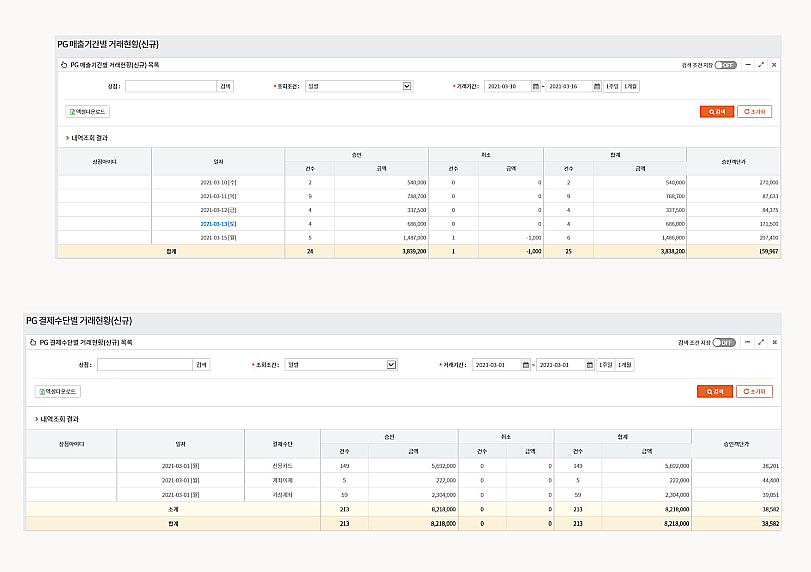
Task: Click shop 검색 button next to 상점 field, top panel
Action: tap(225, 86)
